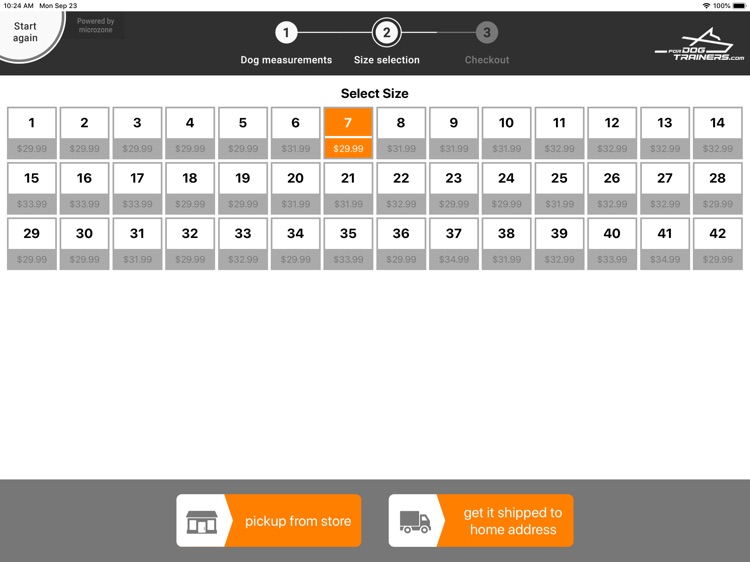Select size 38

[x=507, y=244]
